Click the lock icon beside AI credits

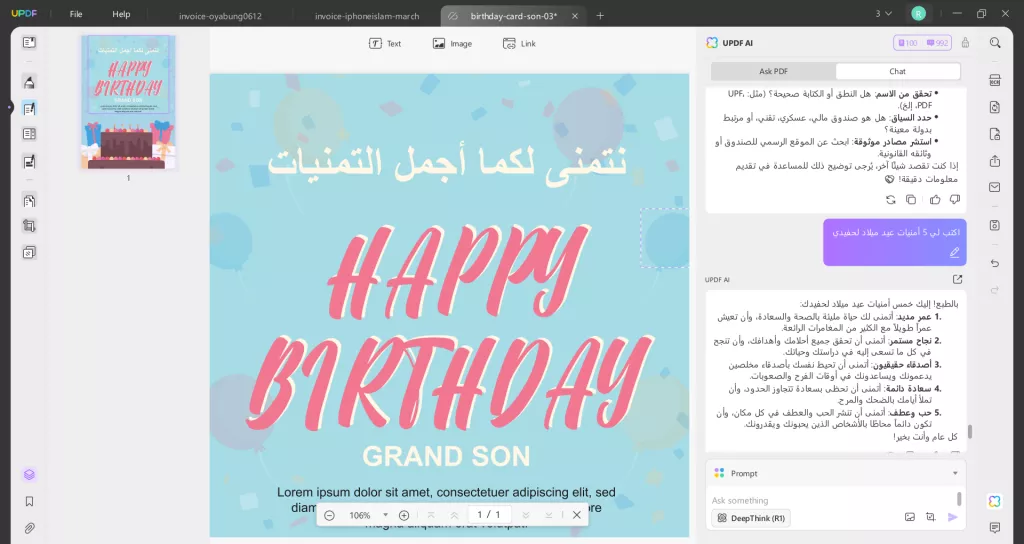[x=965, y=43]
